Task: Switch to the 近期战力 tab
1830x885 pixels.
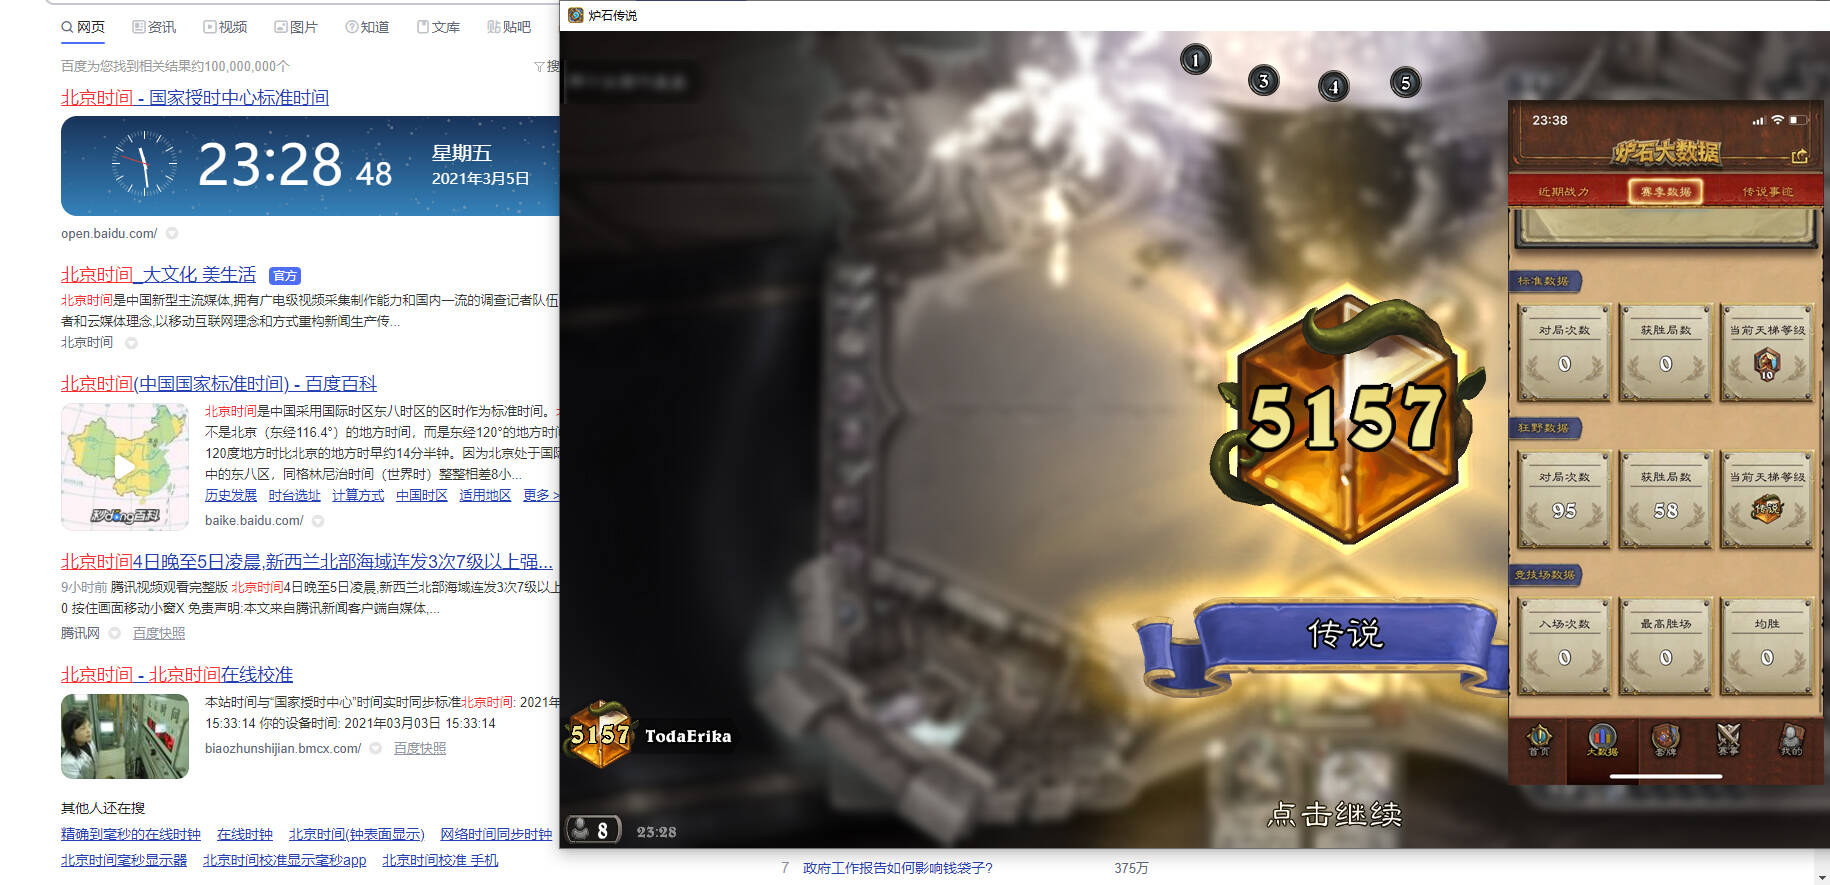Action: 1563,191
